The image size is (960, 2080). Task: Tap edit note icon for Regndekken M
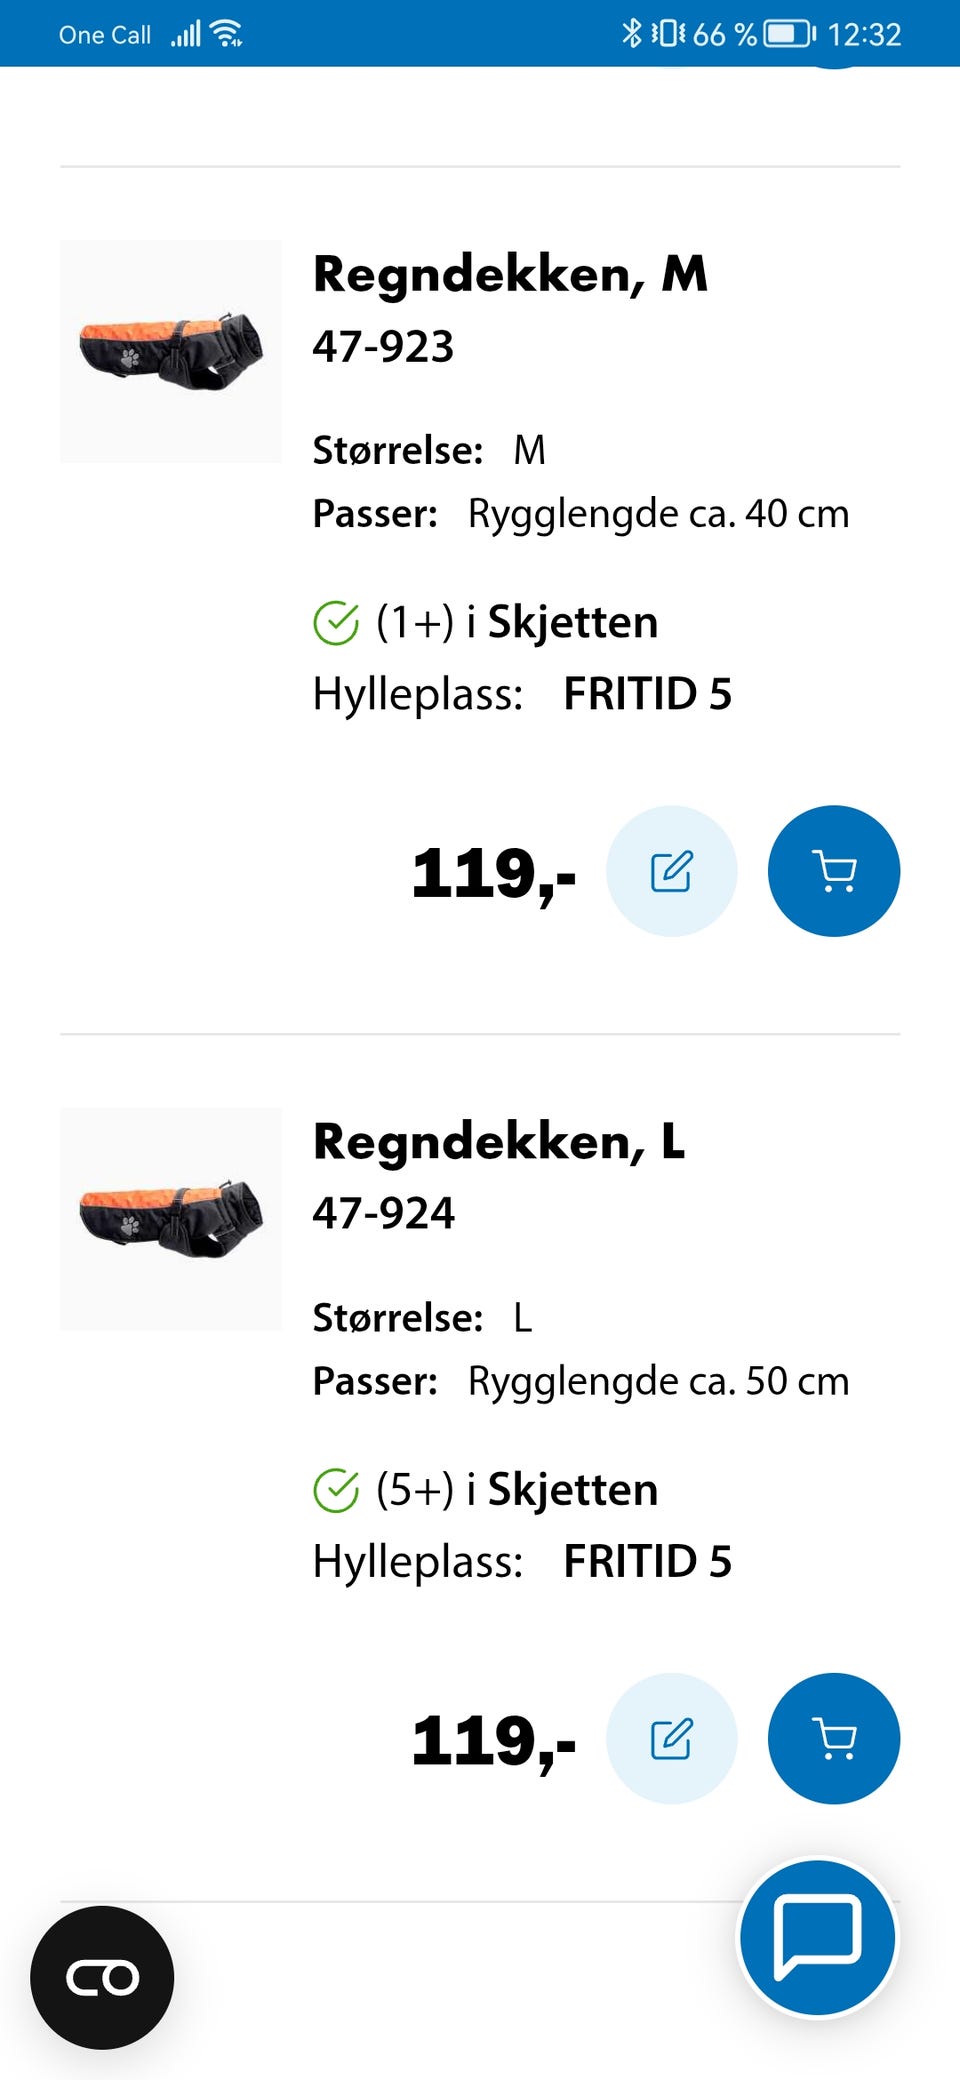pos(672,871)
